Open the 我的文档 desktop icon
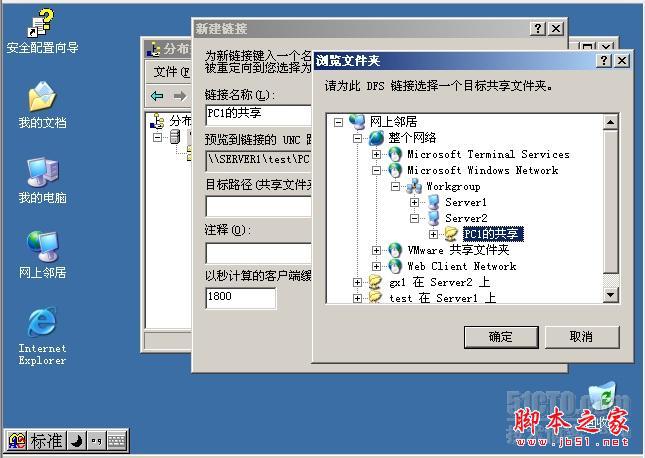This screenshot has width=645, height=458. [42, 105]
